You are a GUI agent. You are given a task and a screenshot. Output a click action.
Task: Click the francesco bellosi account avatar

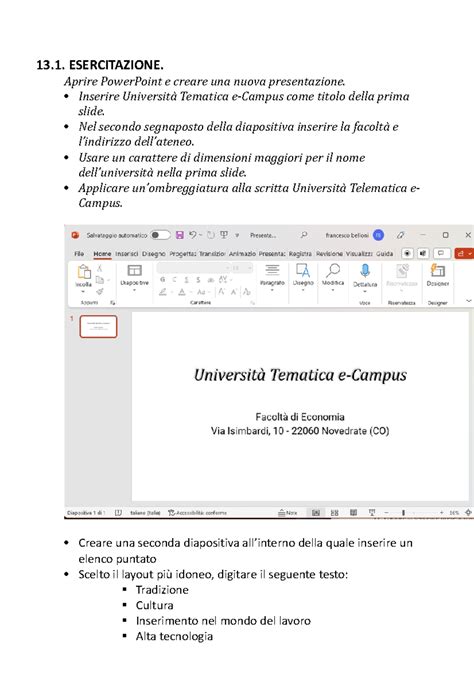(378, 235)
